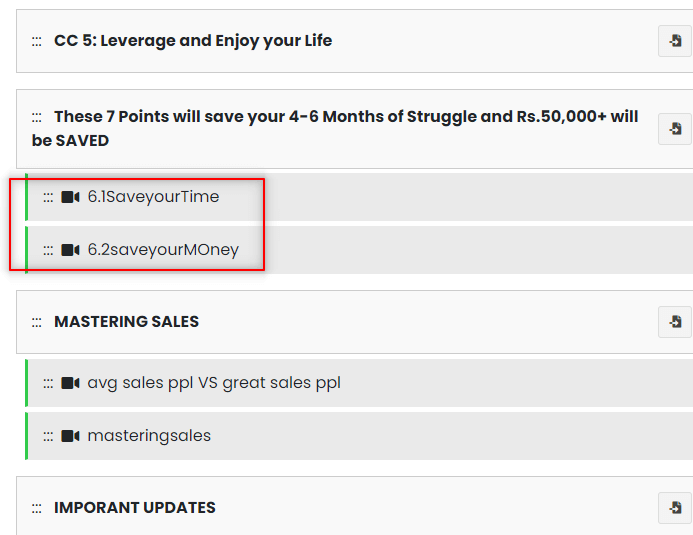Viewport: 693px width, 535px height.
Task: Collapse the MASTERING SALES section title
Action: pyautogui.click(x=126, y=322)
